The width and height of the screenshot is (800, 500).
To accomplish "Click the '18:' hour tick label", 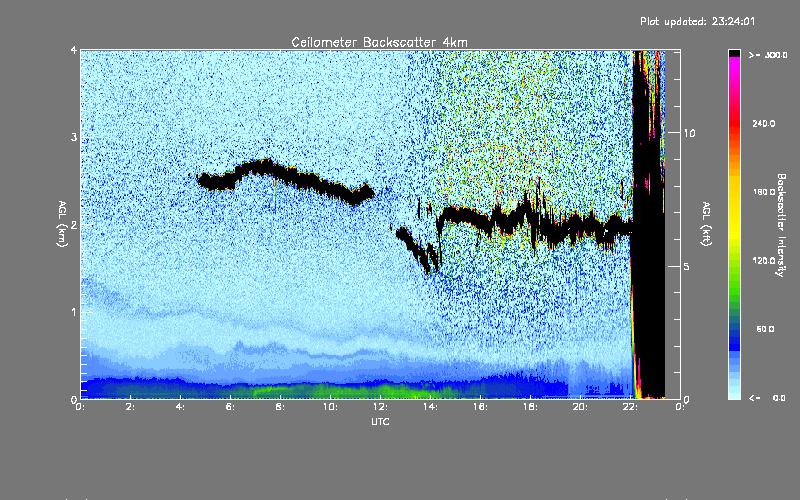I will (x=530, y=407).
